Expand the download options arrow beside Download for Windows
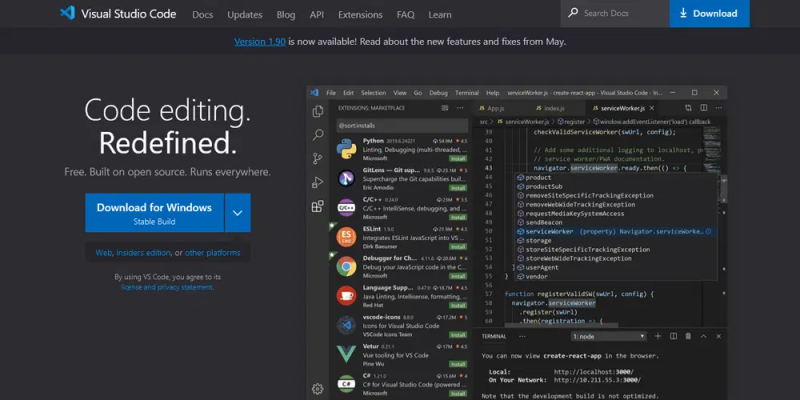 [238, 213]
